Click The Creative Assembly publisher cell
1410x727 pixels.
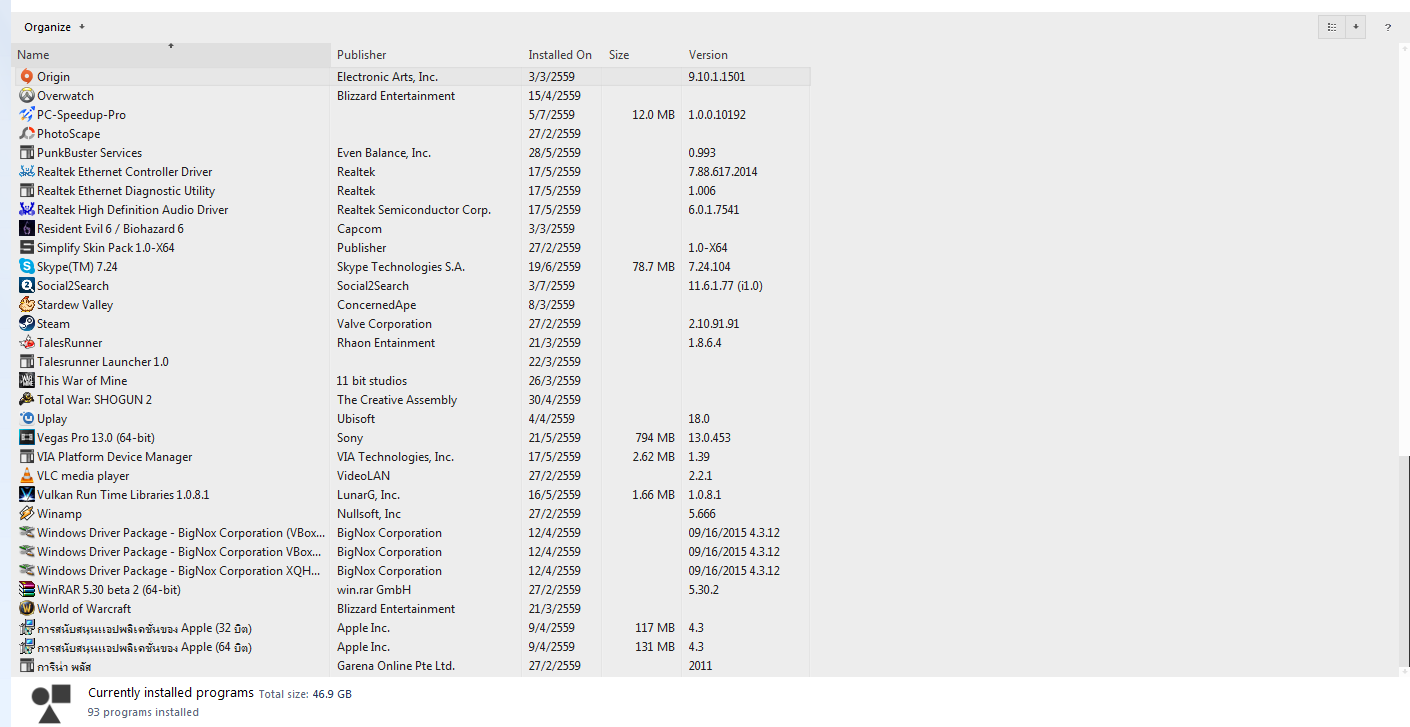[397, 400]
